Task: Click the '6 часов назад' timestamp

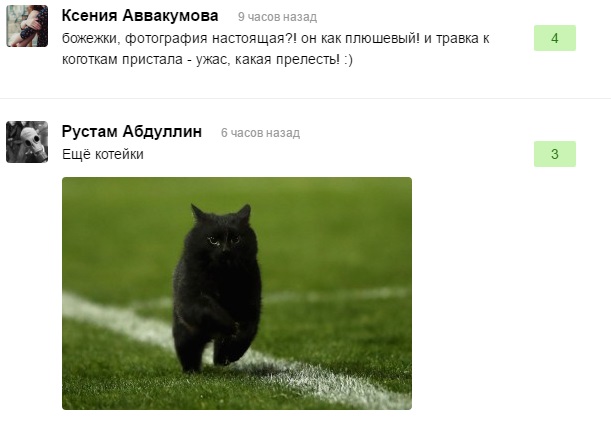Action: 260,133
